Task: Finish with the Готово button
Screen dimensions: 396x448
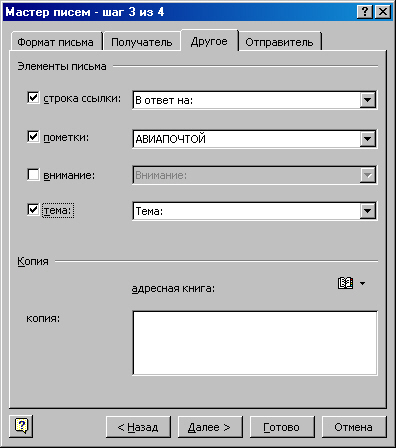Action: 282,427
